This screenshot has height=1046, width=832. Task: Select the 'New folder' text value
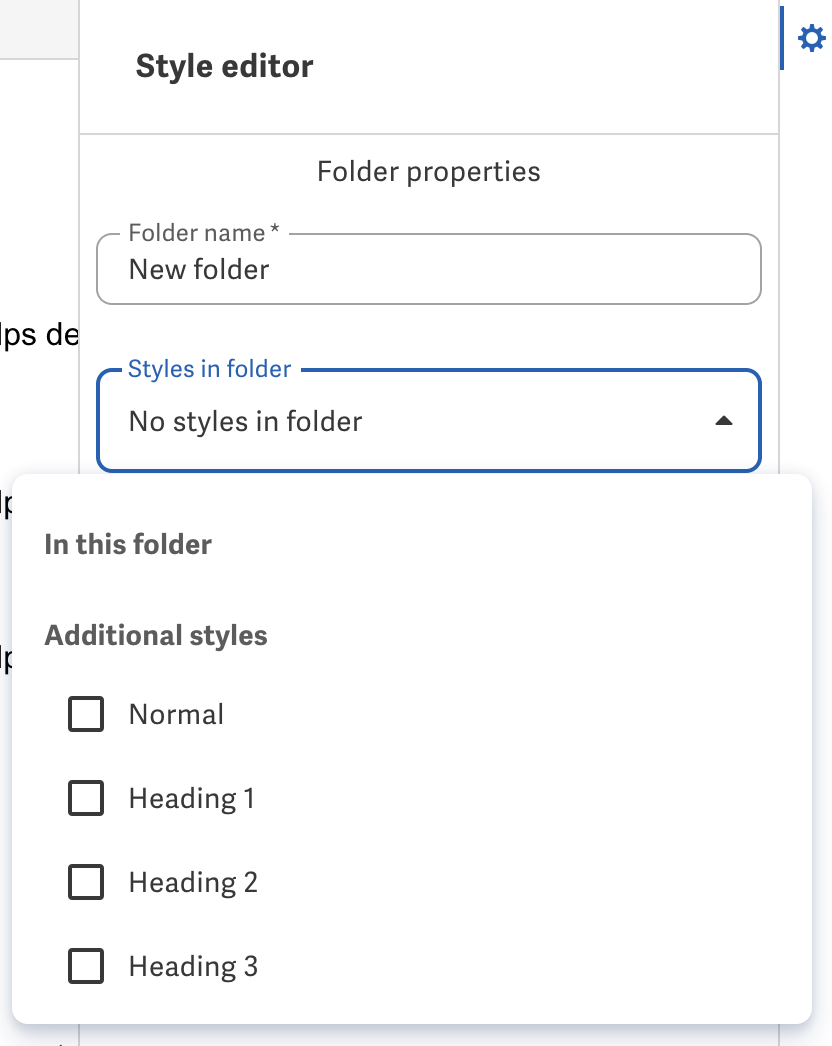click(199, 270)
